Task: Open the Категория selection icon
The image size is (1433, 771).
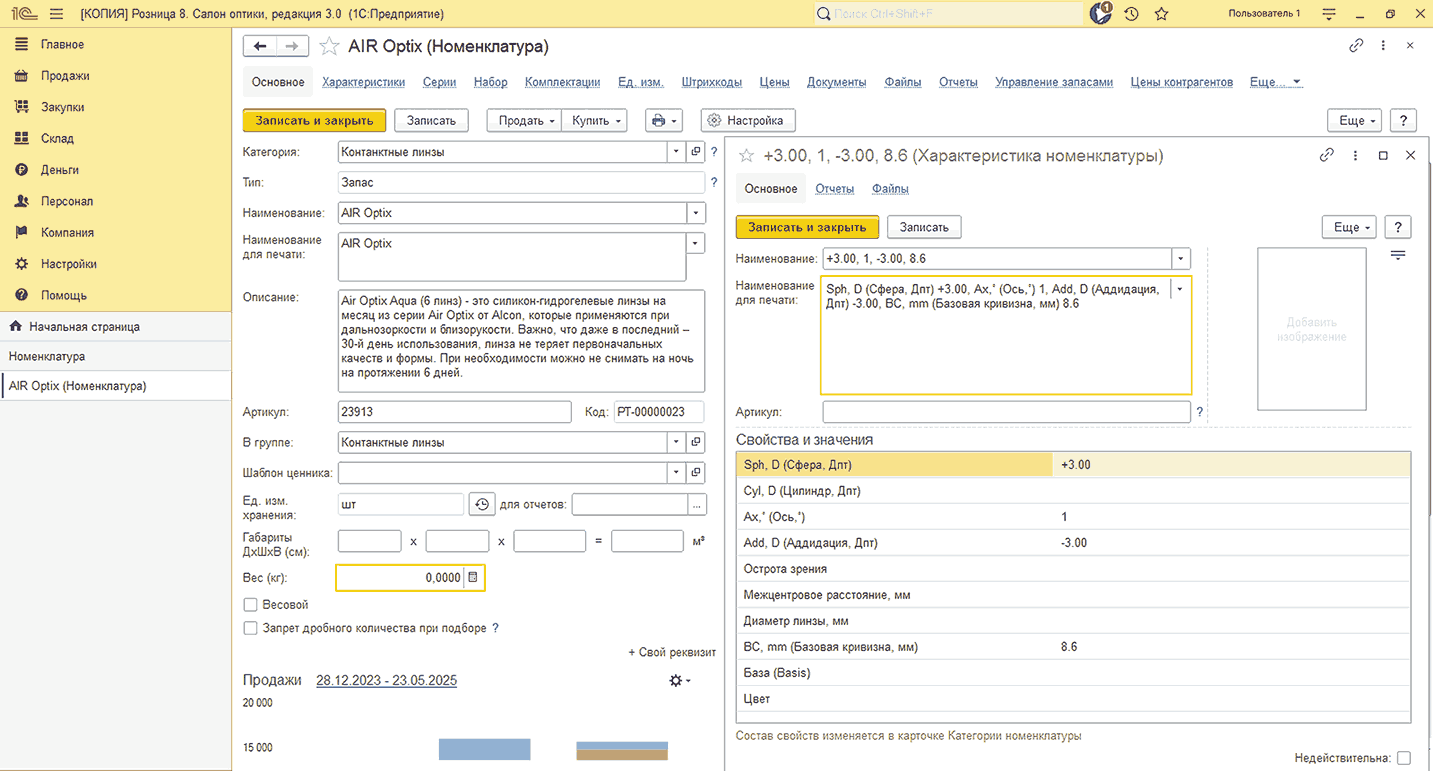Action: click(x=696, y=152)
